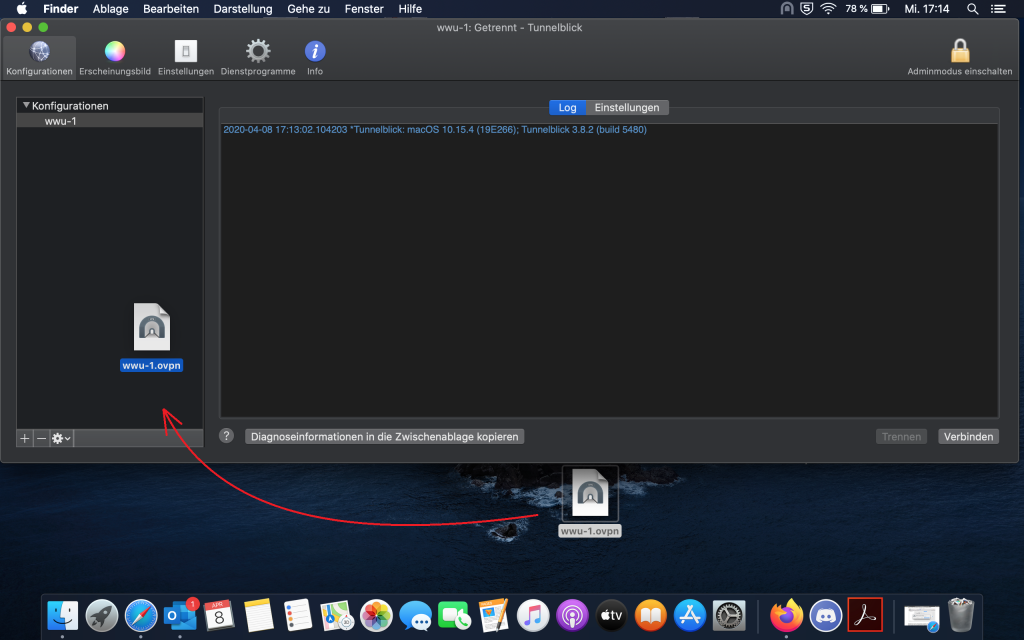Open the Ablage menu
1024x640 pixels.
point(110,8)
